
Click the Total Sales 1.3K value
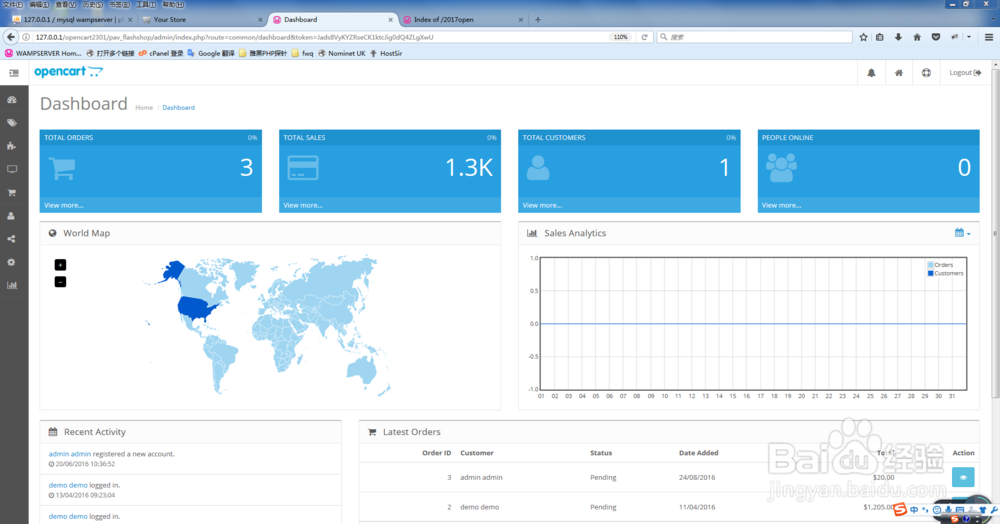(469, 168)
